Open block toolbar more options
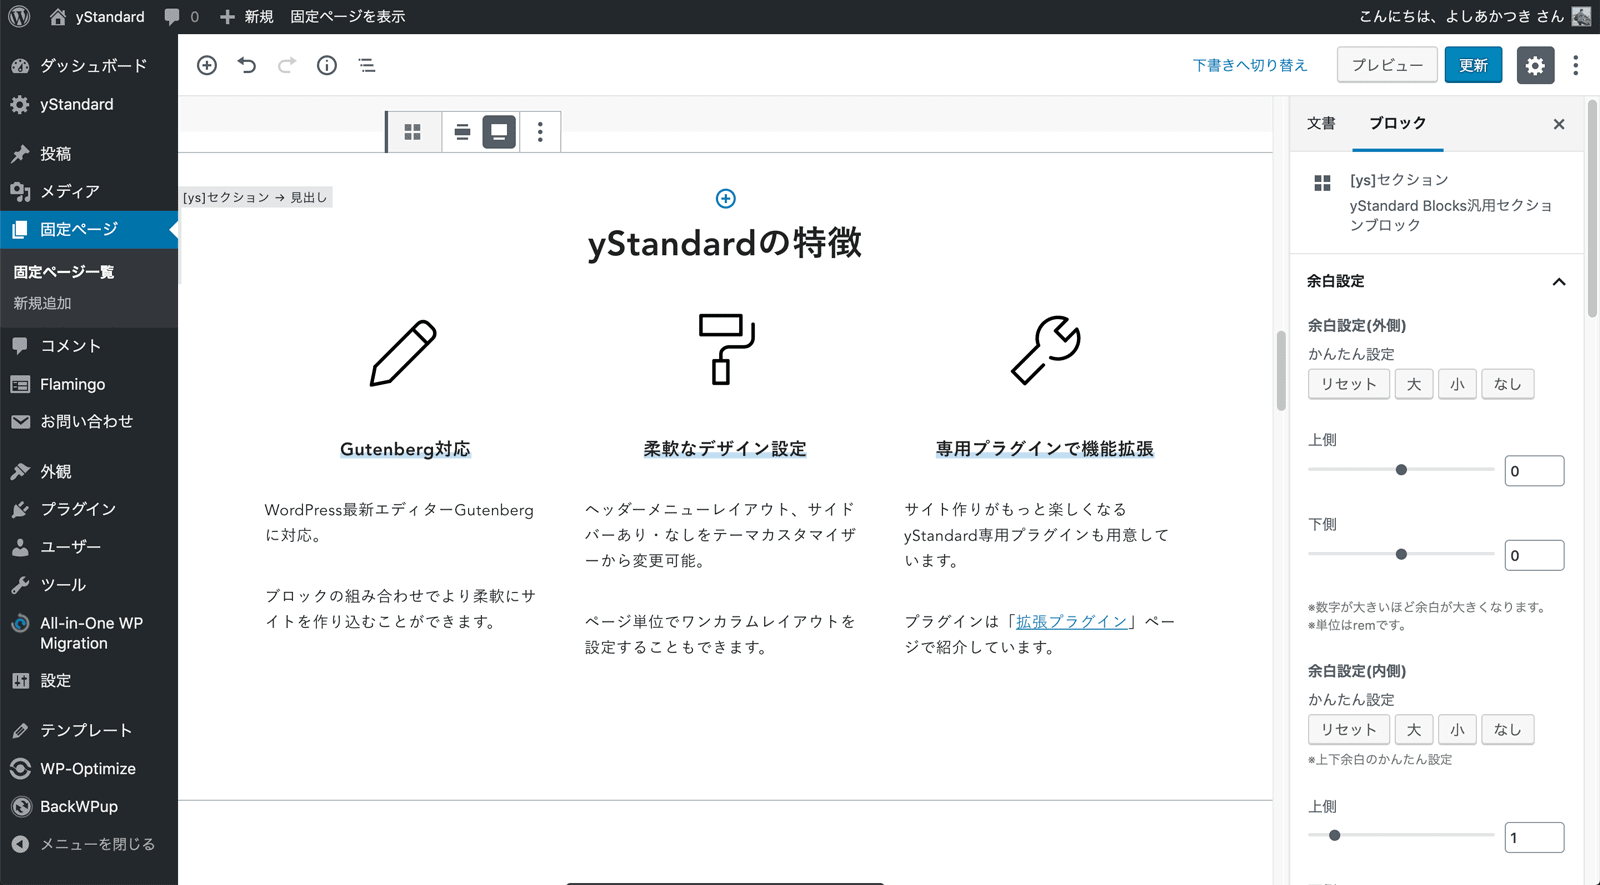Viewport: 1600px width, 885px height. [540, 132]
